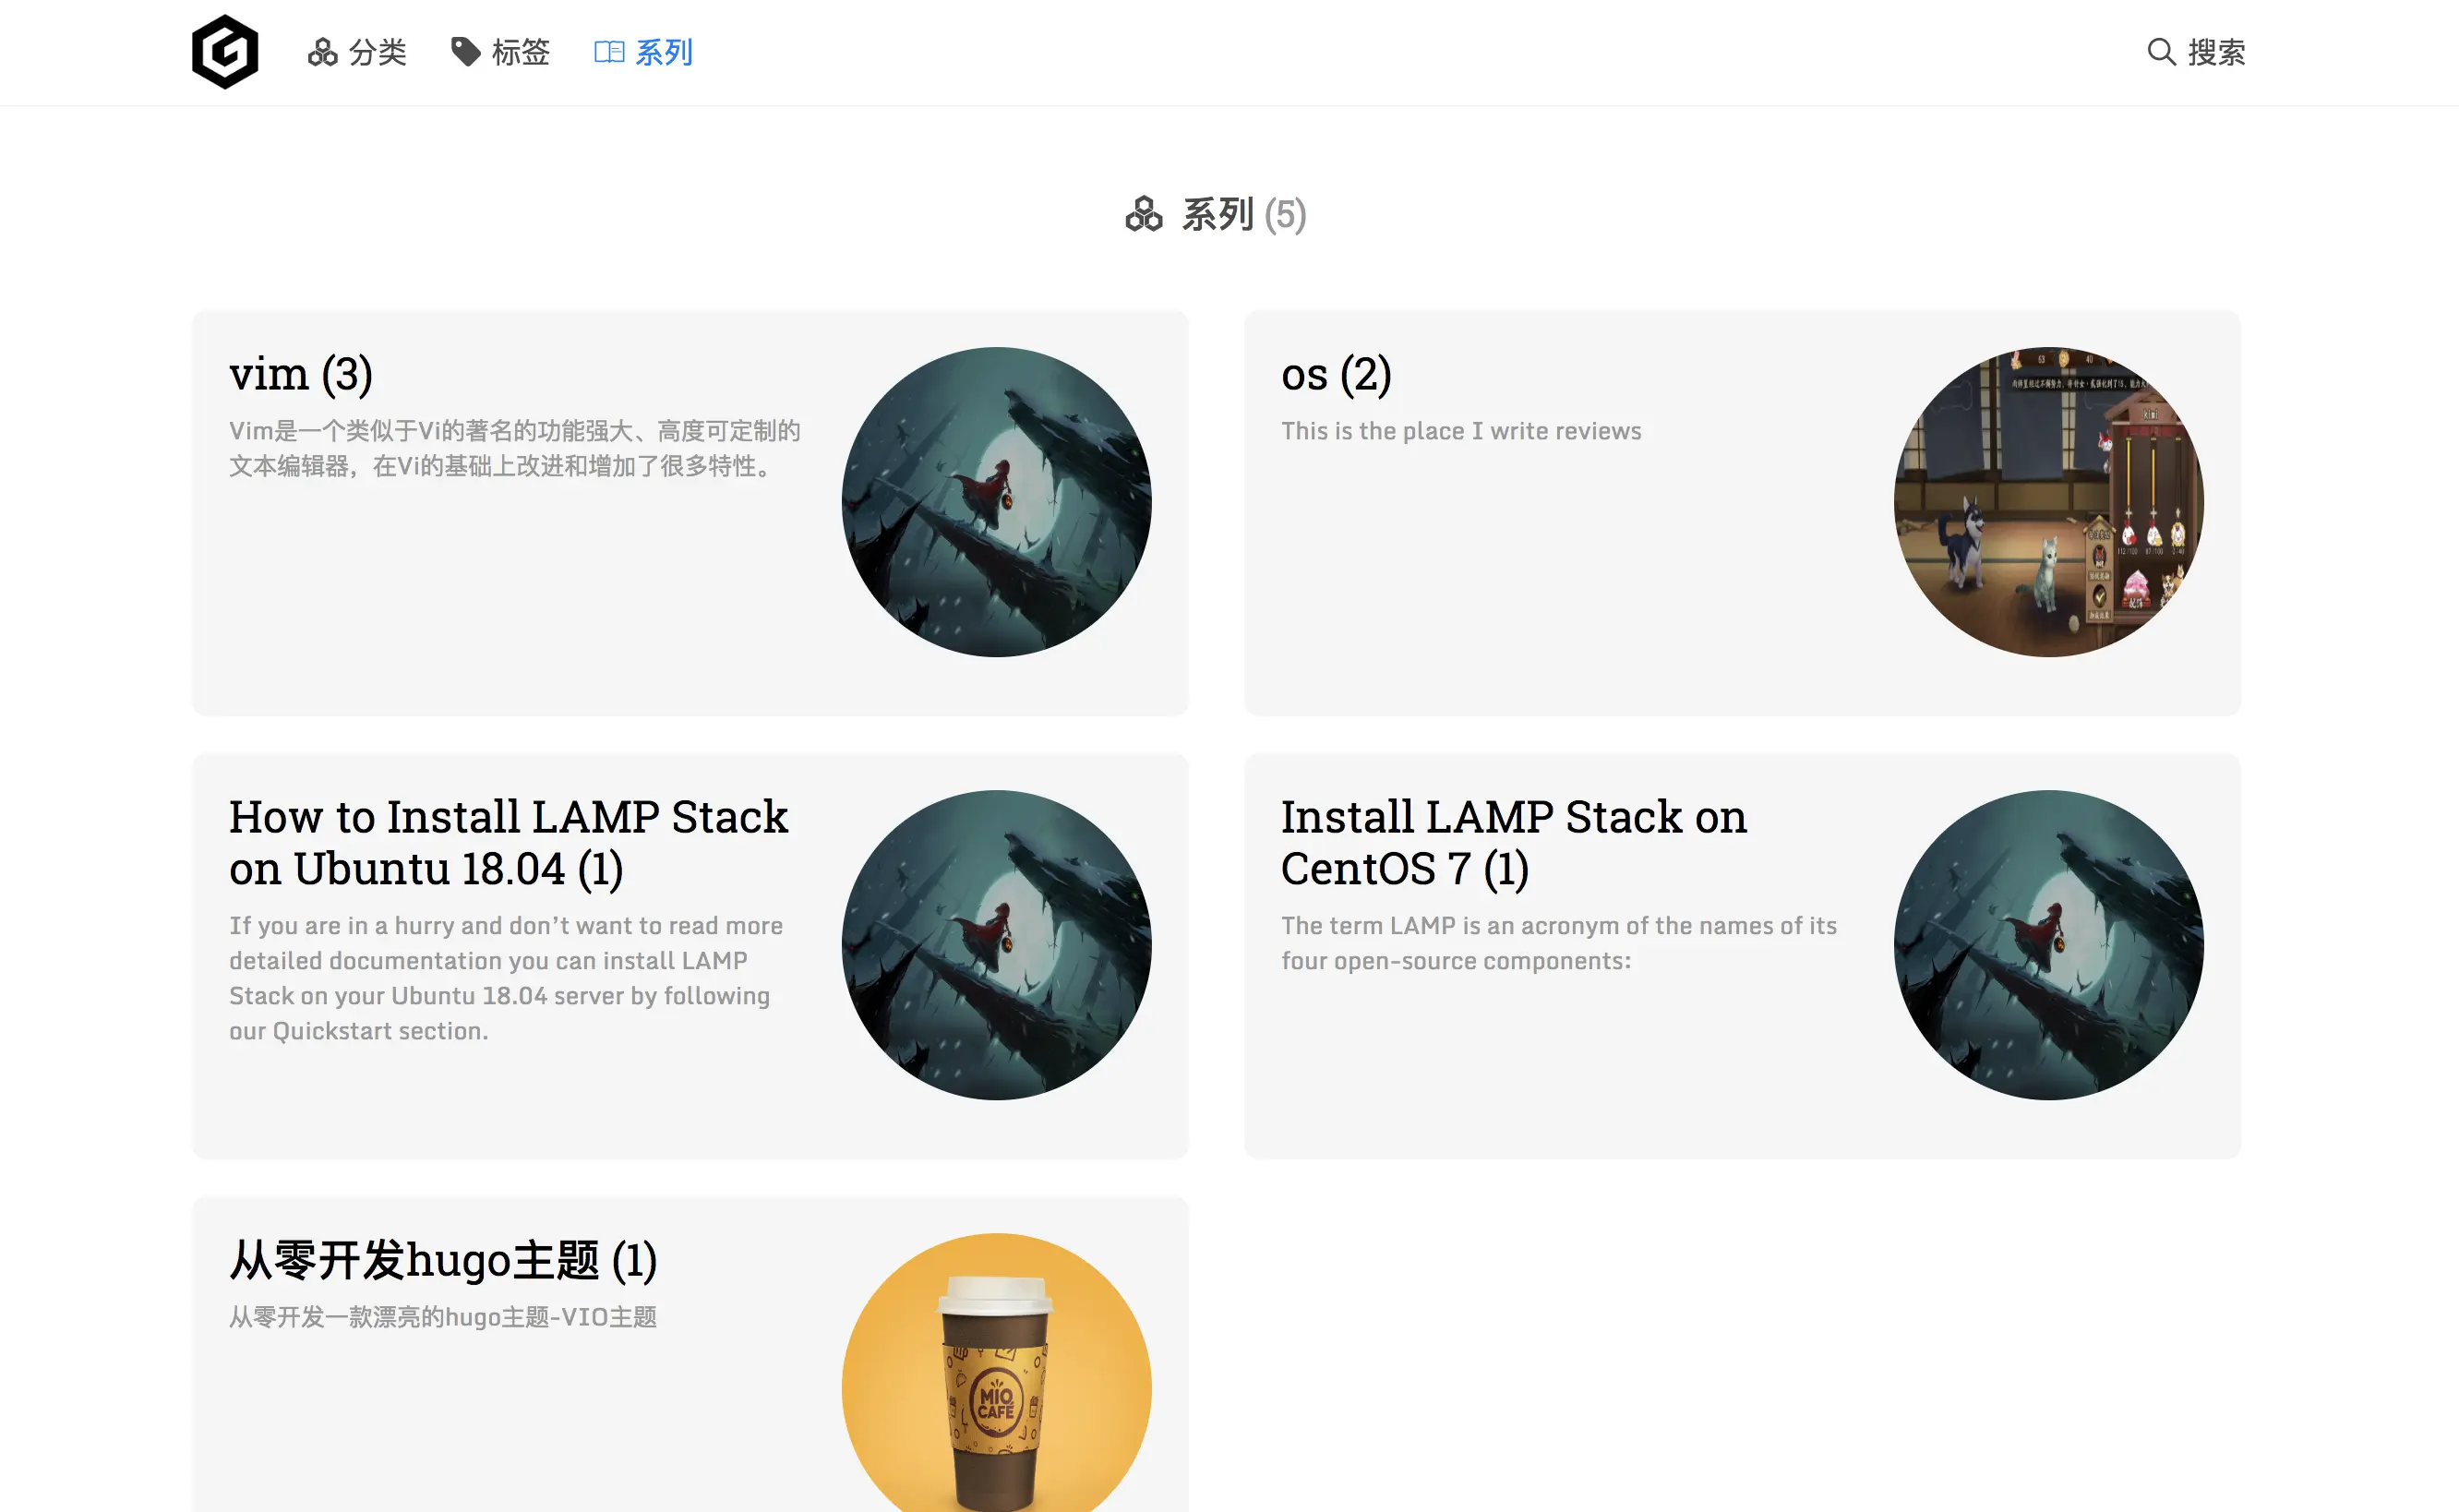
Task: Click the 搜索 search text
Action: 2216,52
